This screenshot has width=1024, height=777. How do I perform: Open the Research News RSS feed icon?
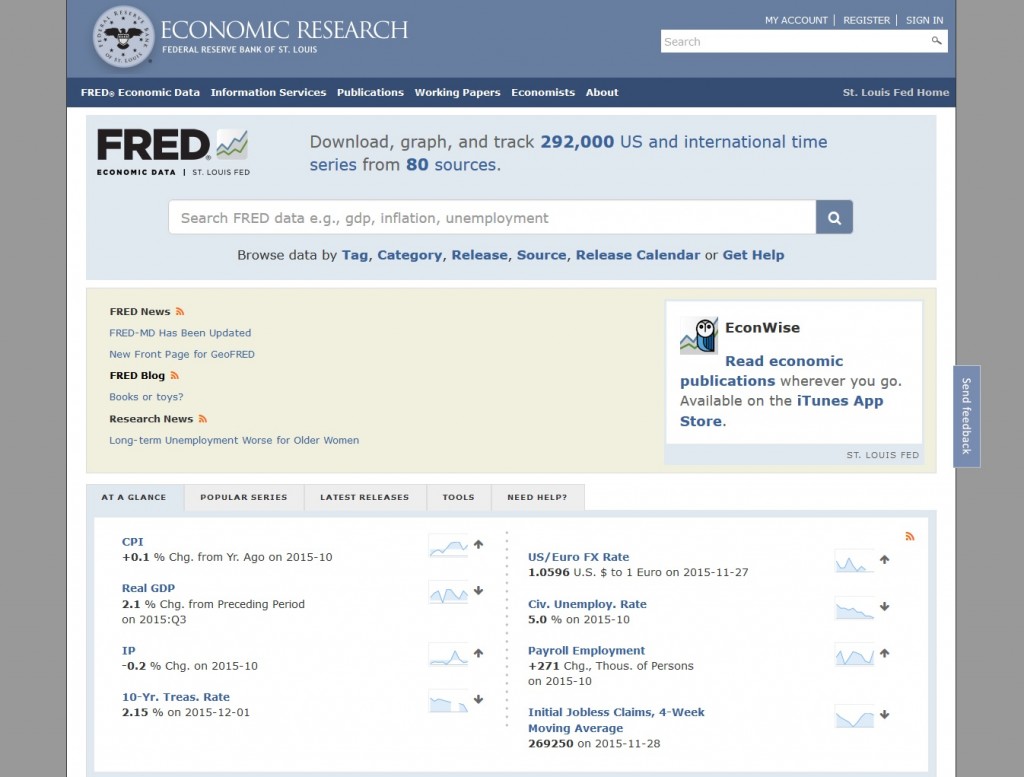[202, 419]
